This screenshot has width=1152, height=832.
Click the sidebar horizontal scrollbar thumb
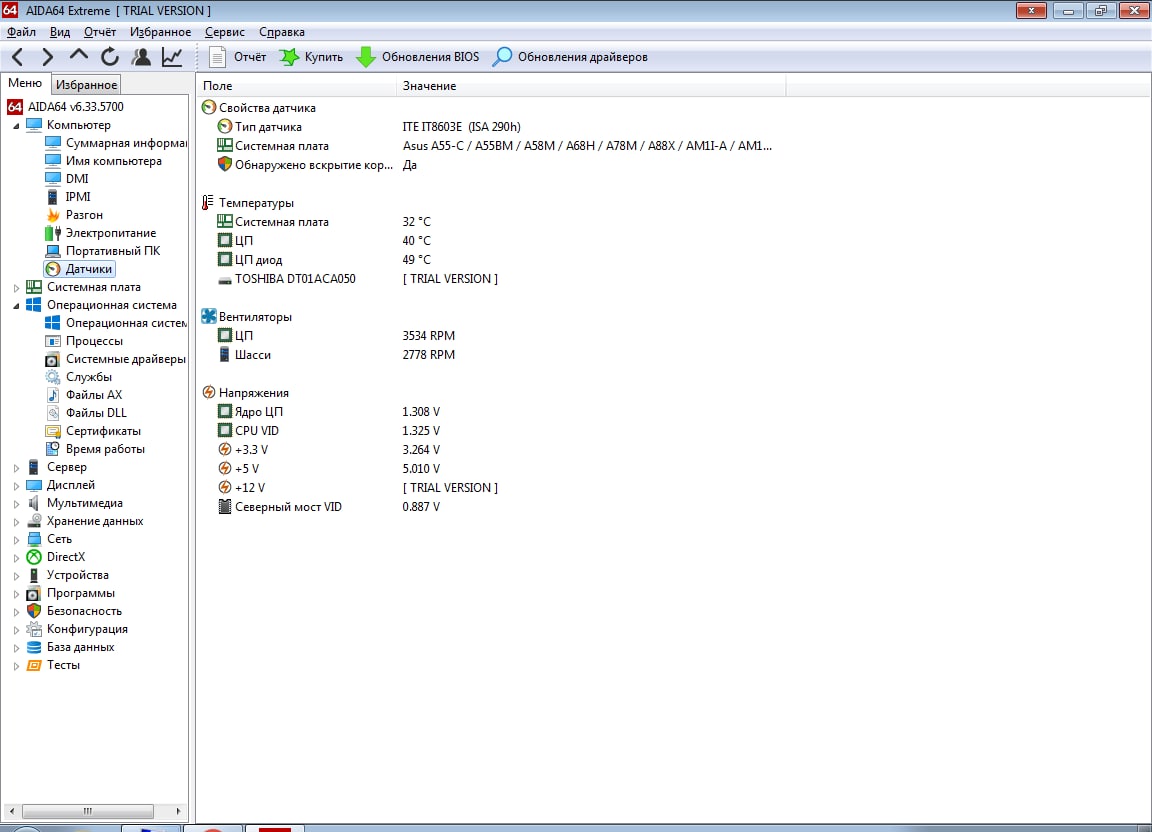(x=87, y=811)
